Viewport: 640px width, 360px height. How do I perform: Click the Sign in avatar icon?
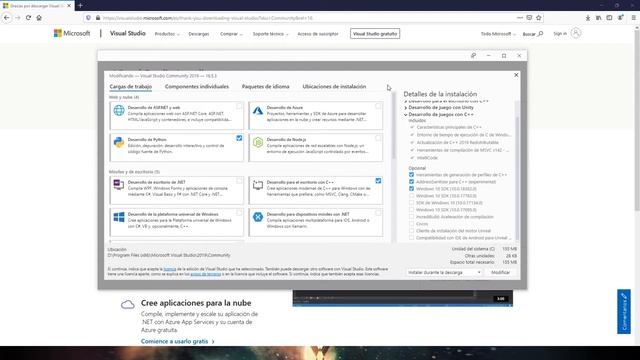coord(576,33)
